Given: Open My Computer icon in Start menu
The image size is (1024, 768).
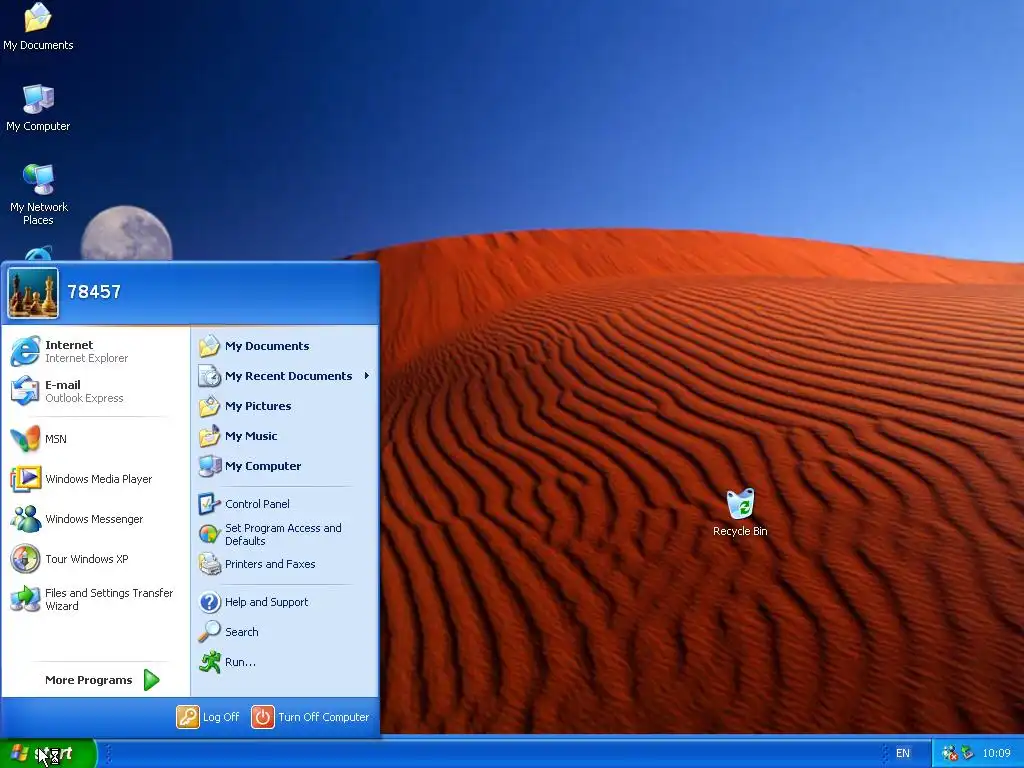Looking at the screenshot, I should point(209,466).
